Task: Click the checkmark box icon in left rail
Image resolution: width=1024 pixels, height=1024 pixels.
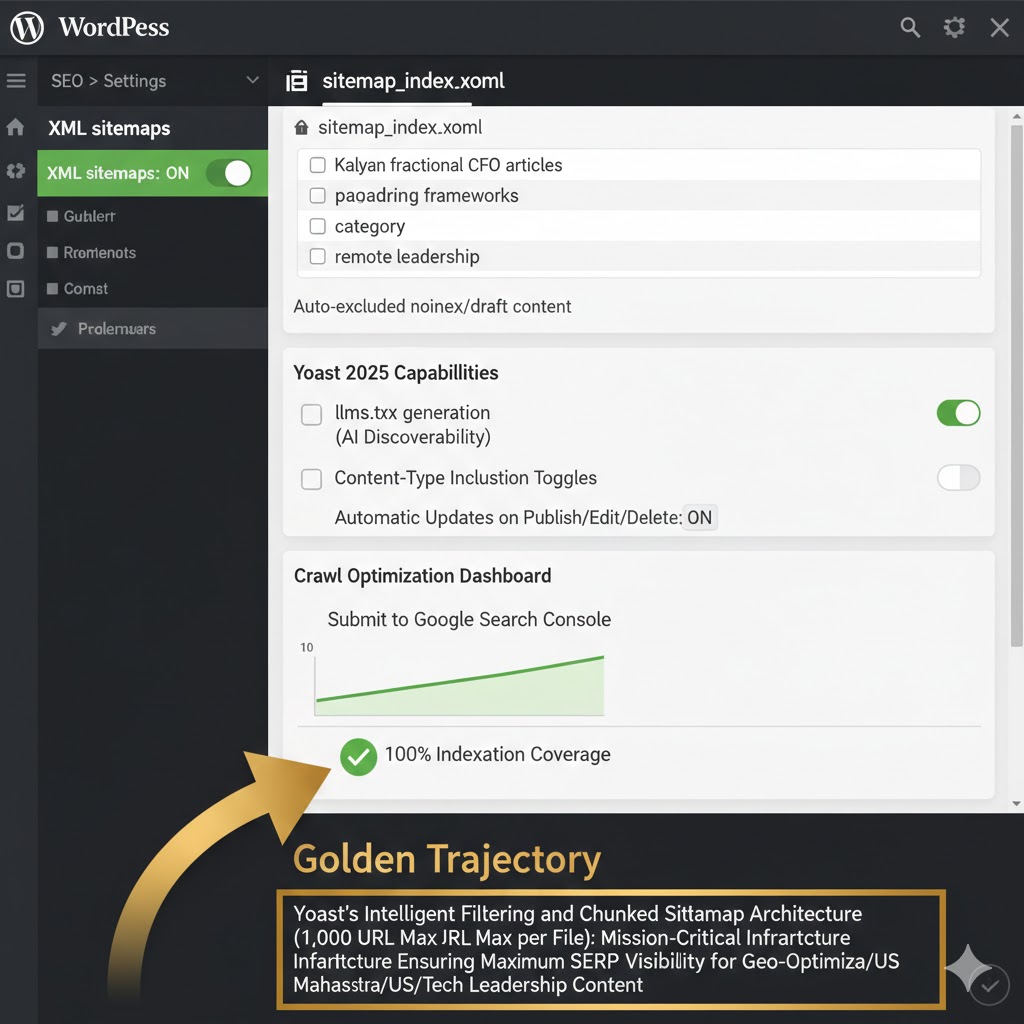Action: tap(16, 213)
